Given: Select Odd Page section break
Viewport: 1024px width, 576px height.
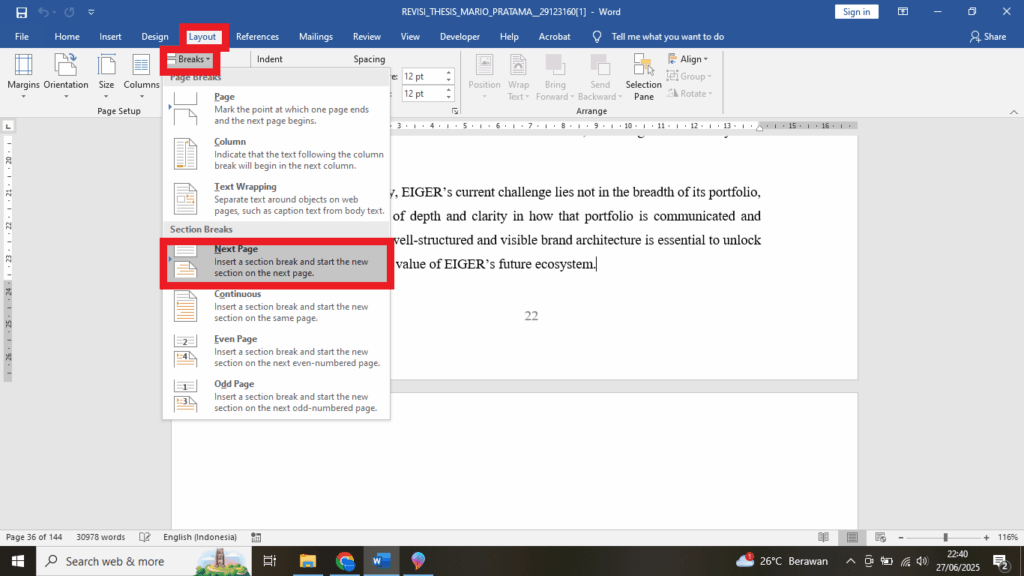Looking at the screenshot, I should (277, 396).
